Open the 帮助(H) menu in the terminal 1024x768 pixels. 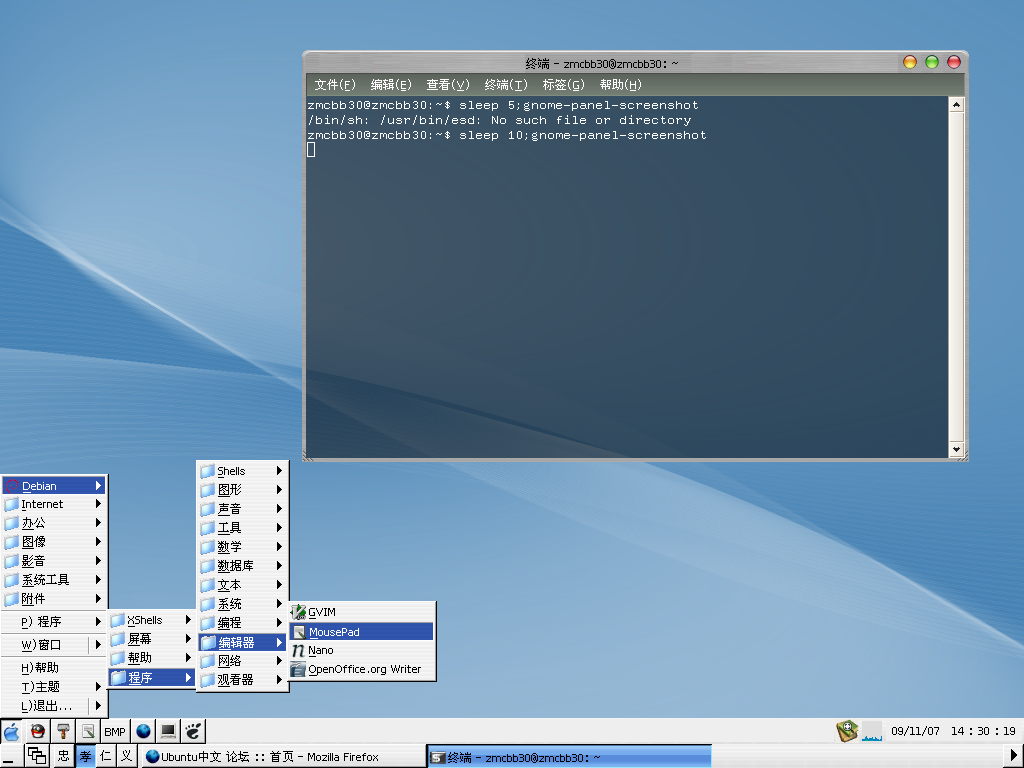620,85
